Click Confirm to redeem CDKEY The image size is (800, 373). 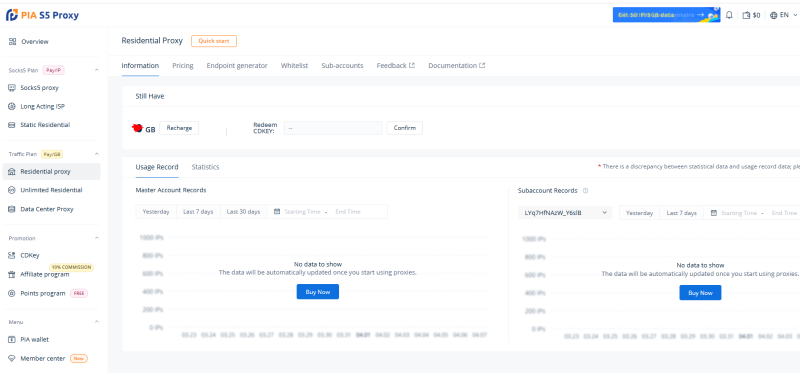click(405, 128)
